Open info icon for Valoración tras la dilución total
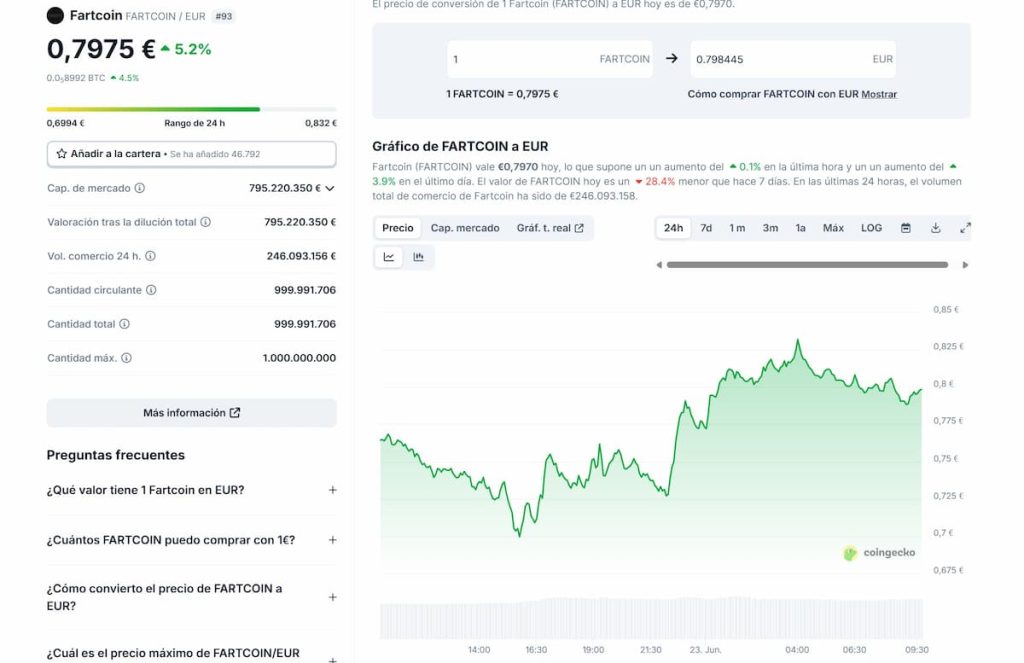 pyautogui.click(x=206, y=222)
